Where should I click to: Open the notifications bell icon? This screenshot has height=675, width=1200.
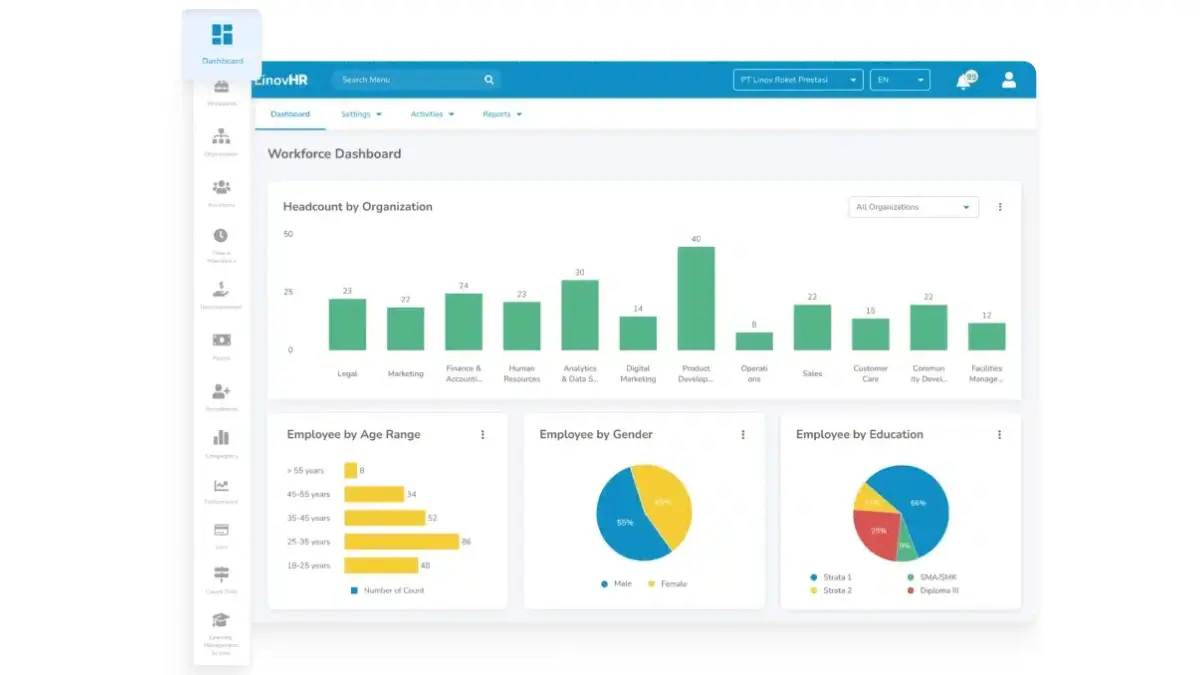[x=963, y=80]
